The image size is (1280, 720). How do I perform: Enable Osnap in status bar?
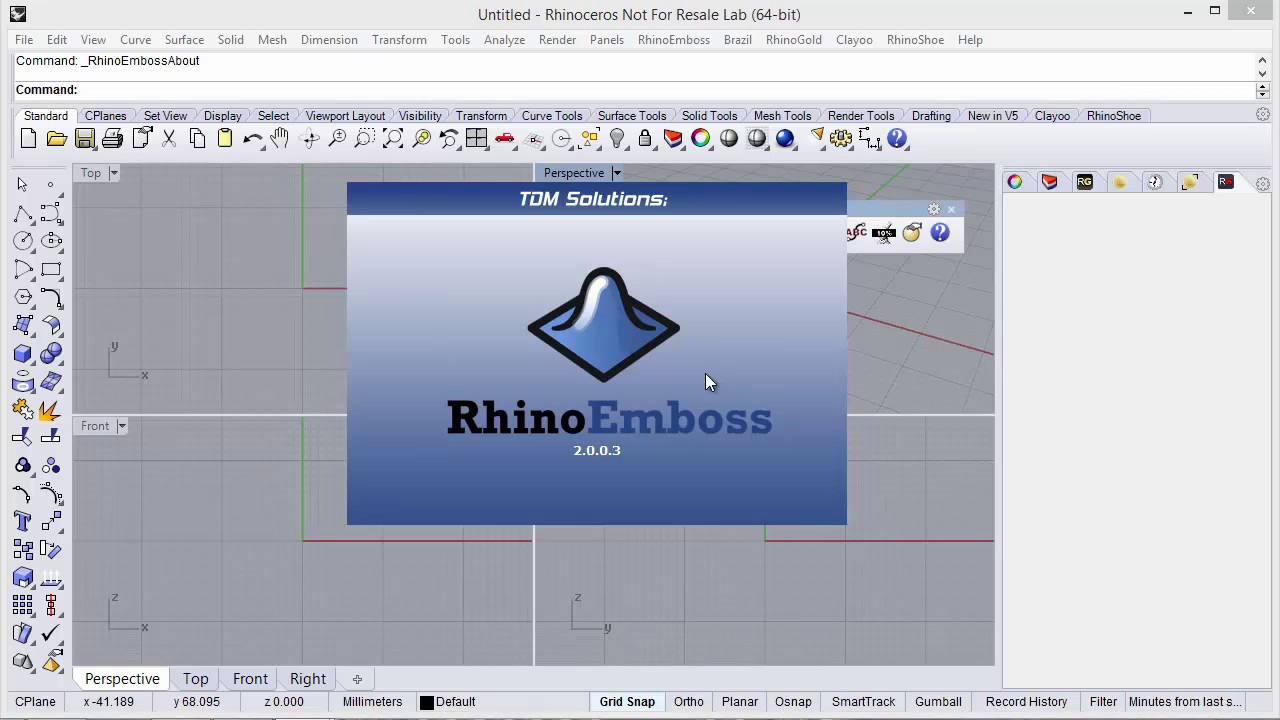pos(793,702)
